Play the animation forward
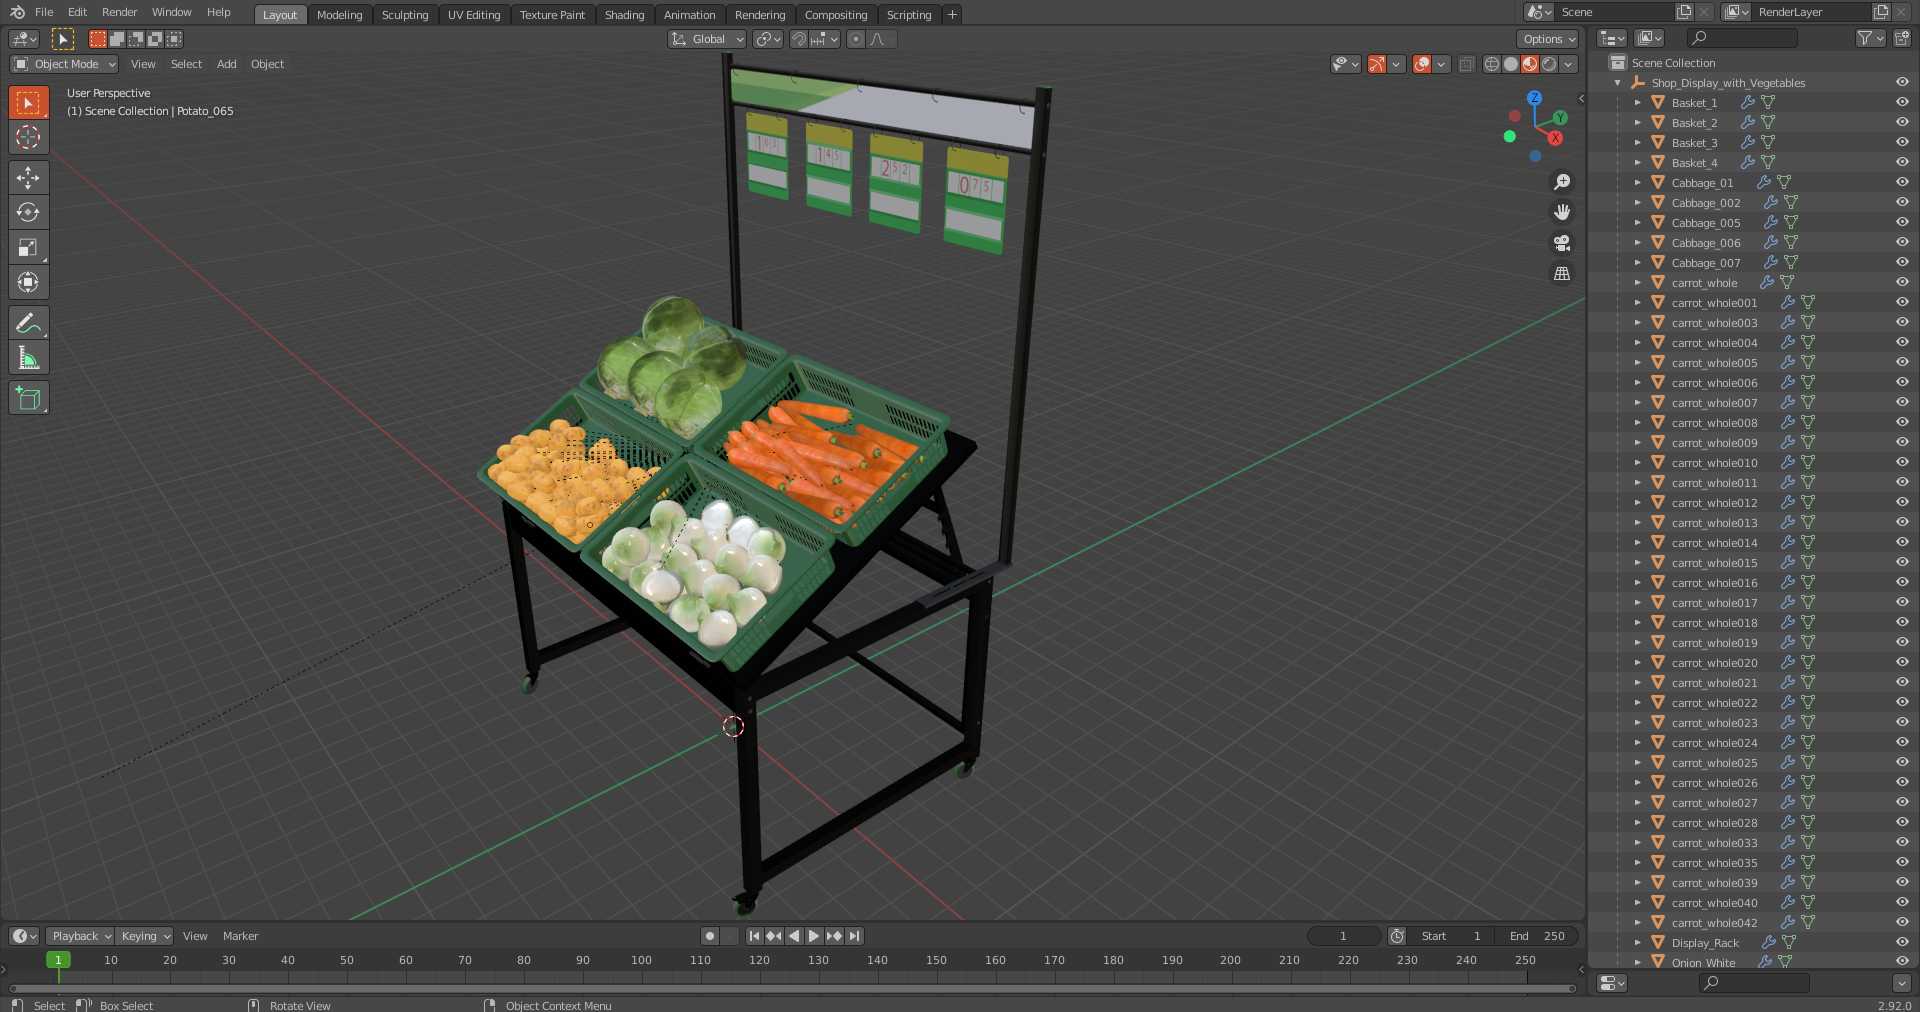The height and width of the screenshot is (1012, 1920). 814,936
